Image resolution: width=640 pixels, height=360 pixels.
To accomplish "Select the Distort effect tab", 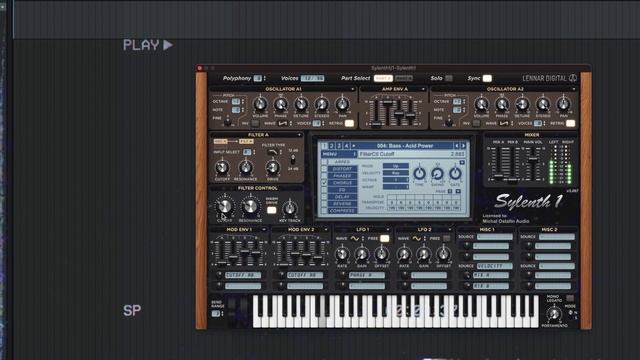I will (x=342, y=169).
